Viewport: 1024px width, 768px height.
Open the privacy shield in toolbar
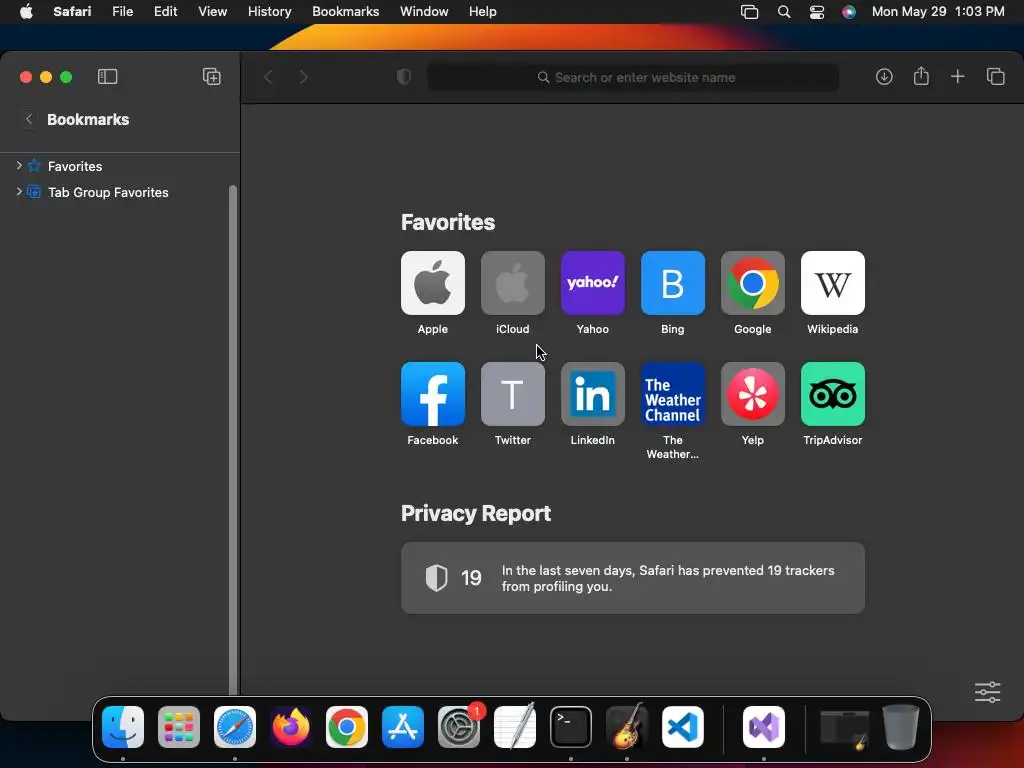(404, 77)
